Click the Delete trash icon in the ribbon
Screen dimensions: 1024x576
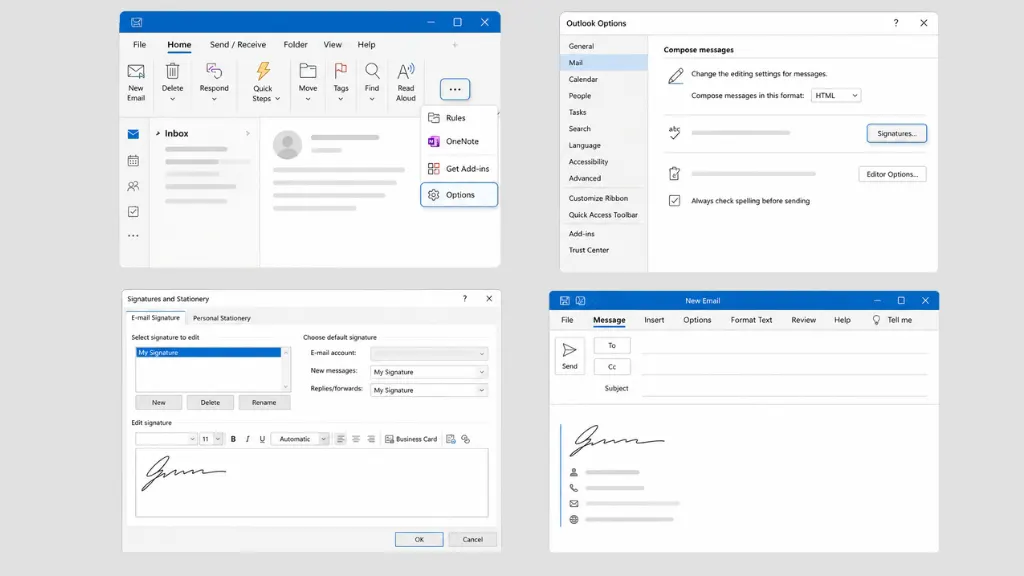pyautogui.click(x=172, y=71)
